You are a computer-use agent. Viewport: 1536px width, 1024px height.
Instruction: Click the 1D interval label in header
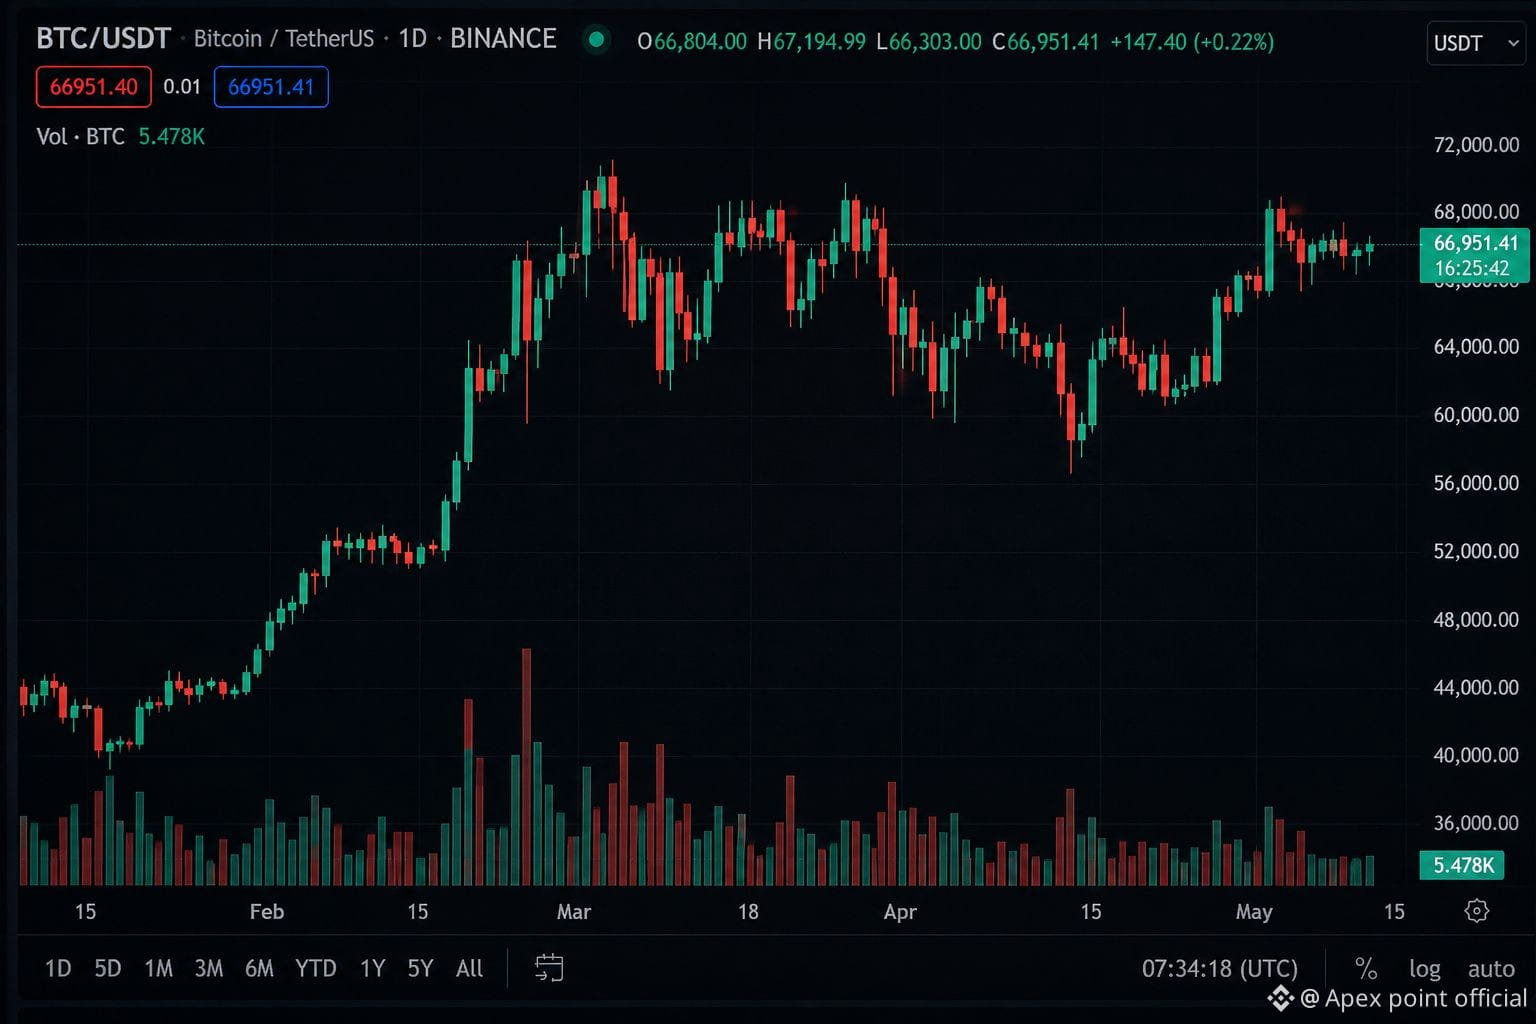412,39
